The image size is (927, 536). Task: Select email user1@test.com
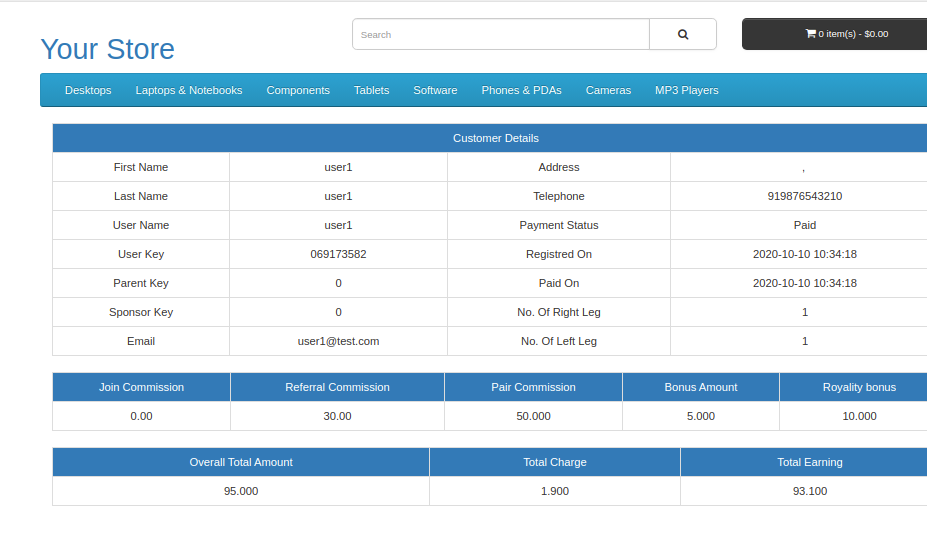pyautogui.click(x=338, y=341)
